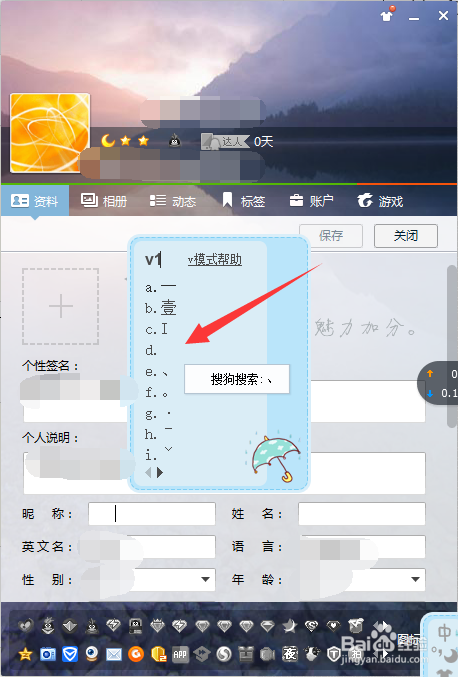Click the yellow star Qzone icon
The image size is (458, 677).
point(25,655)
